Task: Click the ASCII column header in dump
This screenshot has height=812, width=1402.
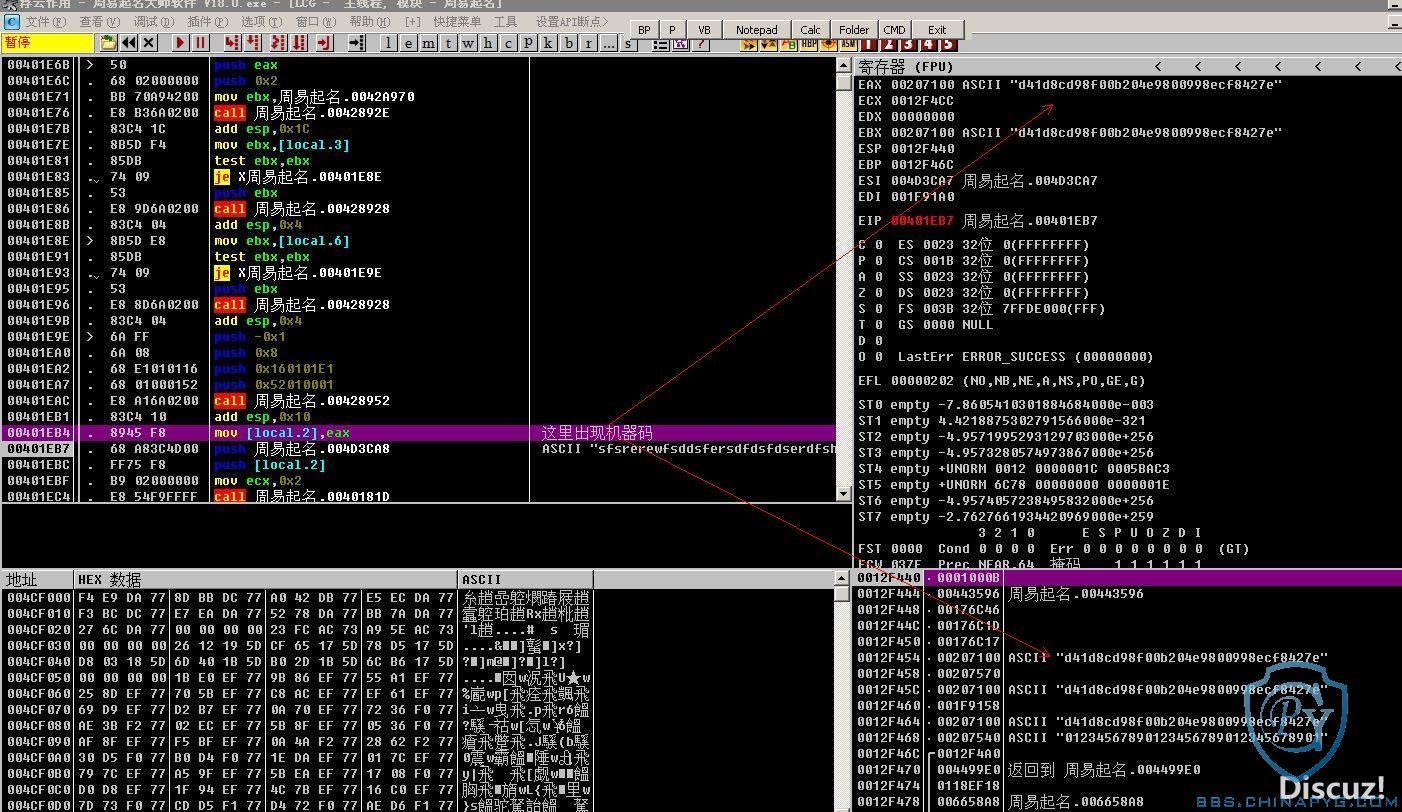Action: click(526, 579)
